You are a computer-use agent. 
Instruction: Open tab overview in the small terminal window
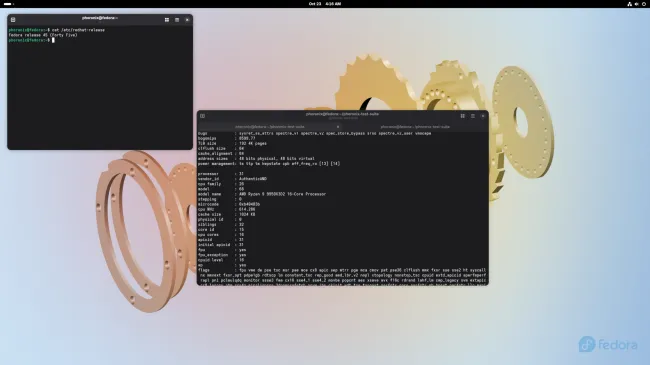click(167, 19)
